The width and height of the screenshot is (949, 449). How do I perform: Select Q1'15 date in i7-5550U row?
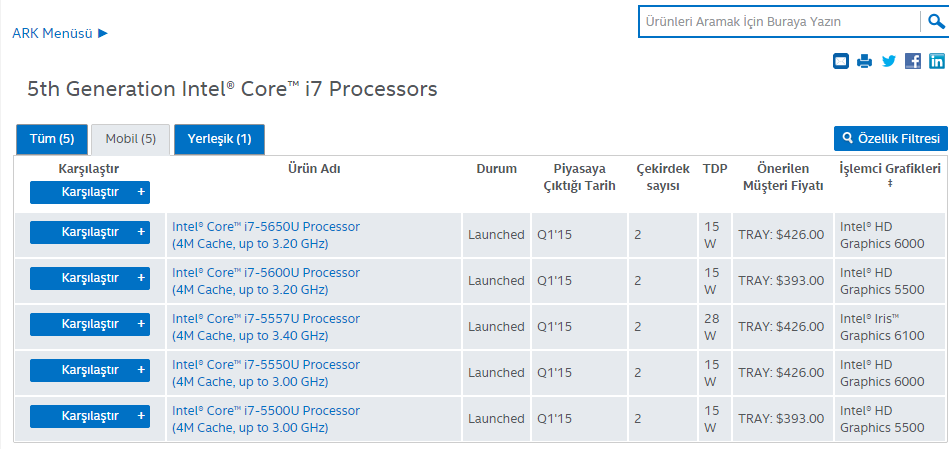[554, 373]
